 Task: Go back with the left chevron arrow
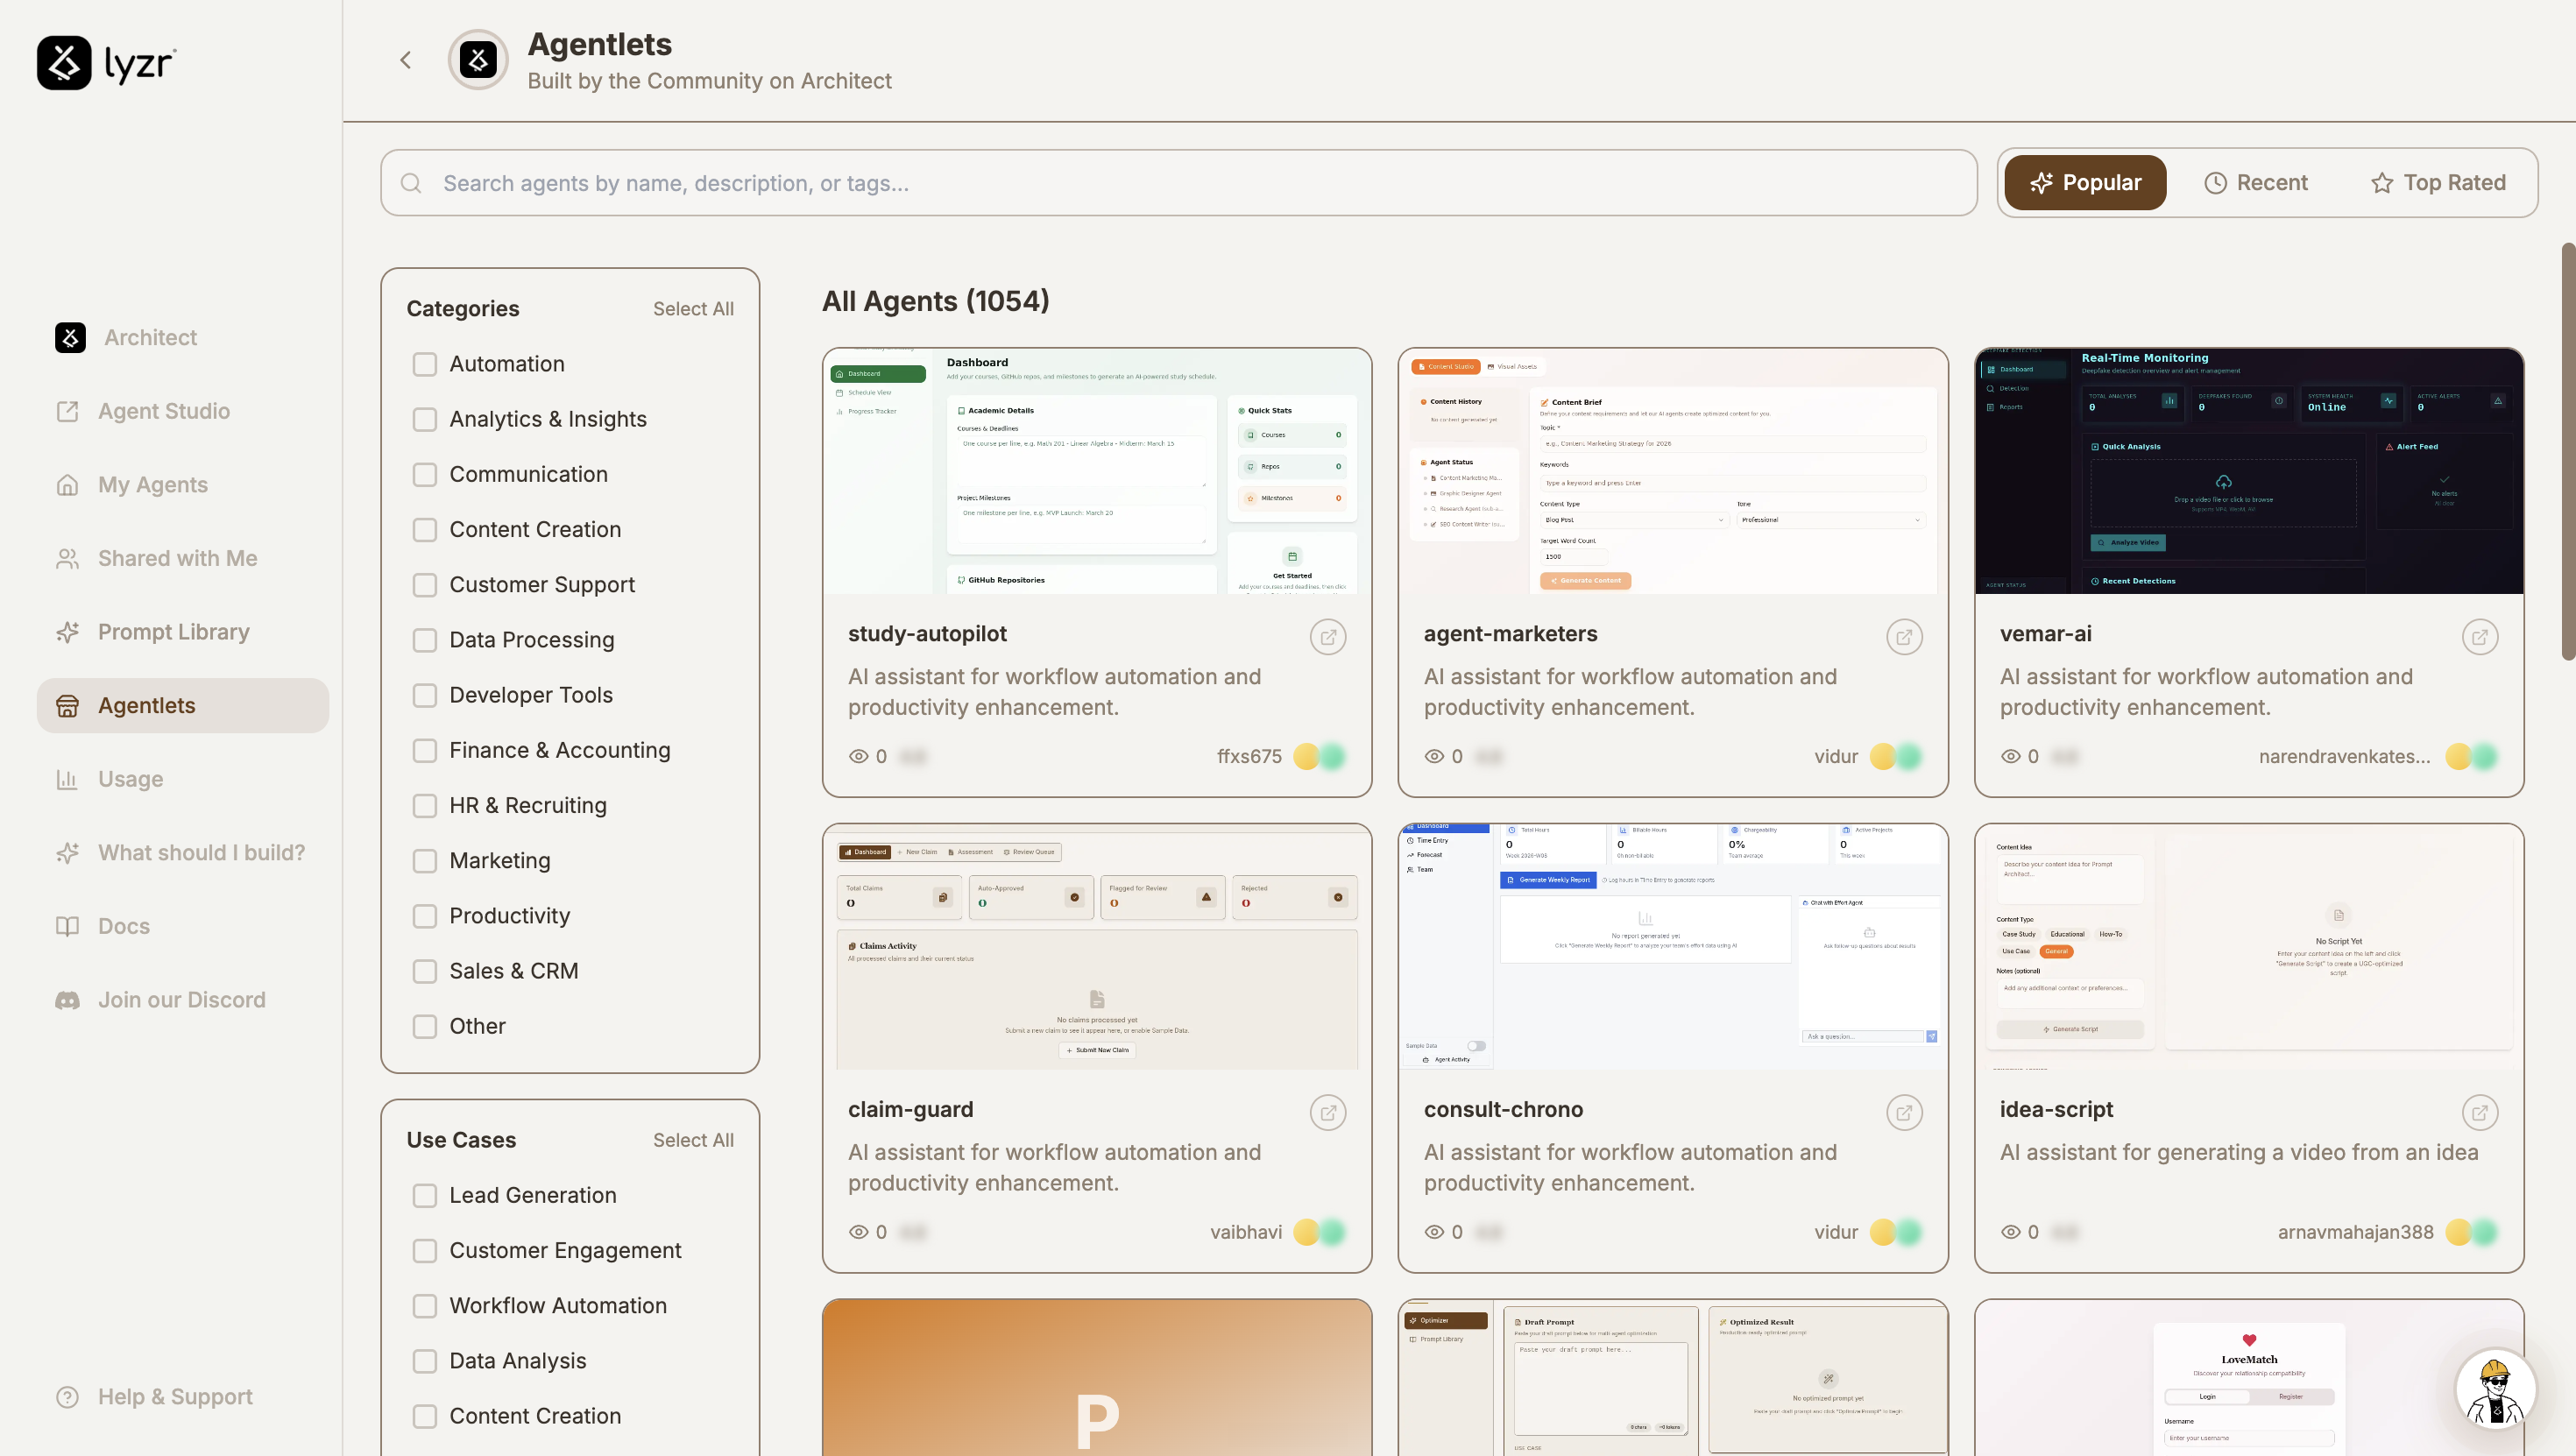pyautogui.click(x=405, y=60)
